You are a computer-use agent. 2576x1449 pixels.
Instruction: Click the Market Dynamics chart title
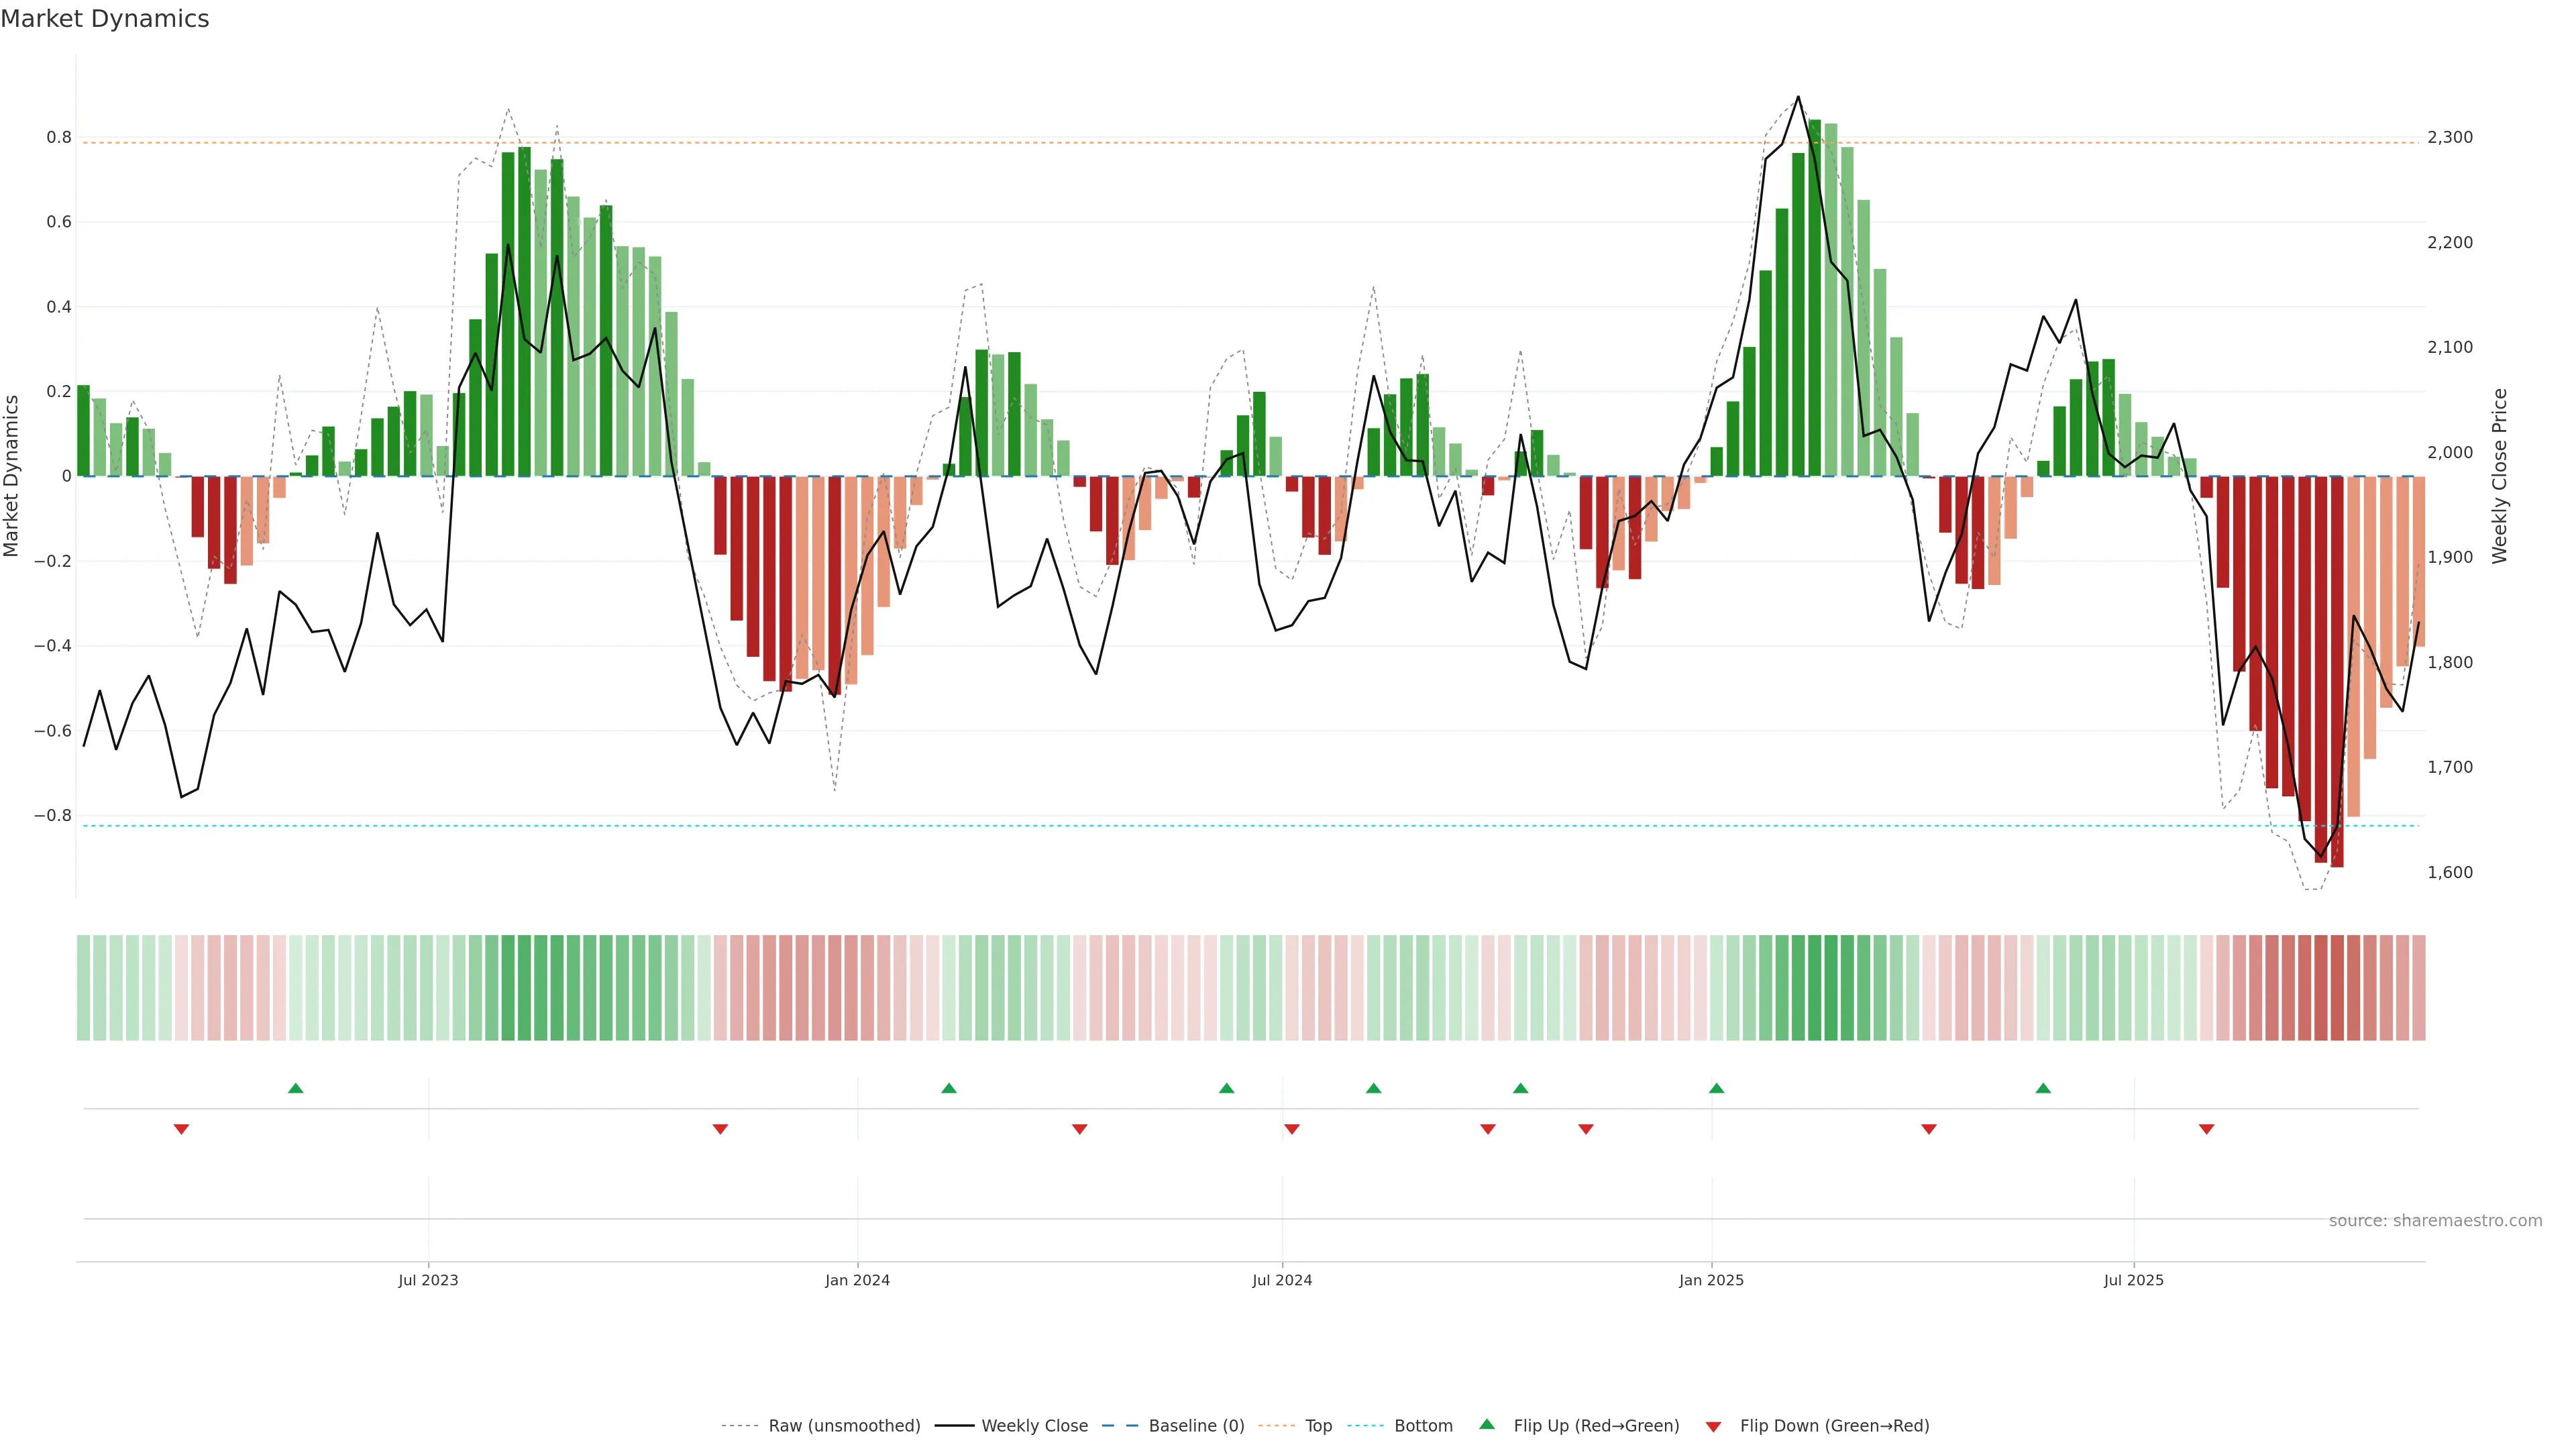pyautogui.click(x=105, y=19)
